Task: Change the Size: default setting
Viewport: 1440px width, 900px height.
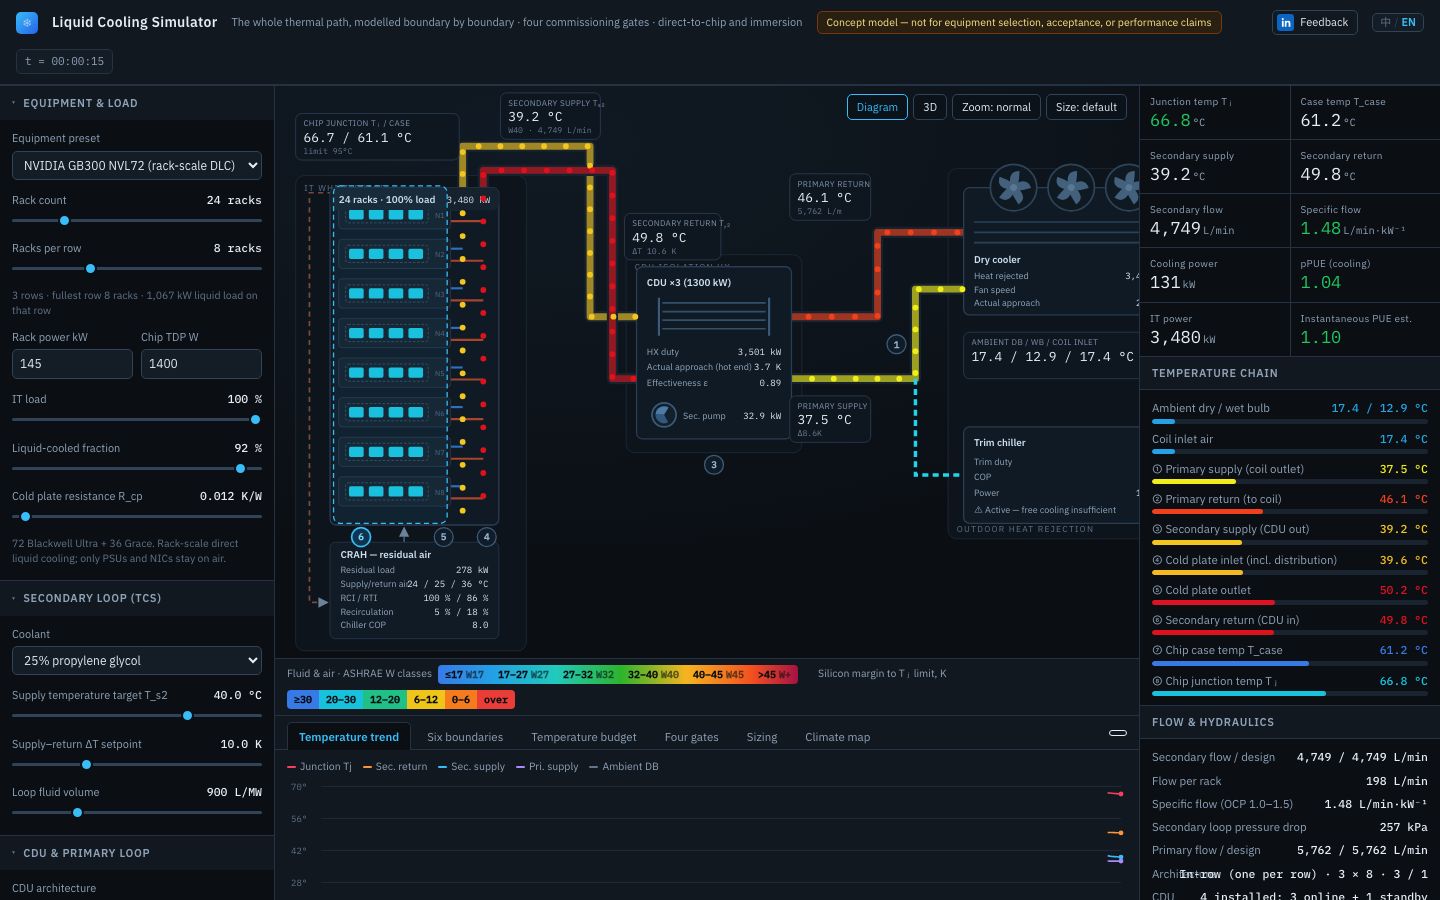Action: point(1086,107)
